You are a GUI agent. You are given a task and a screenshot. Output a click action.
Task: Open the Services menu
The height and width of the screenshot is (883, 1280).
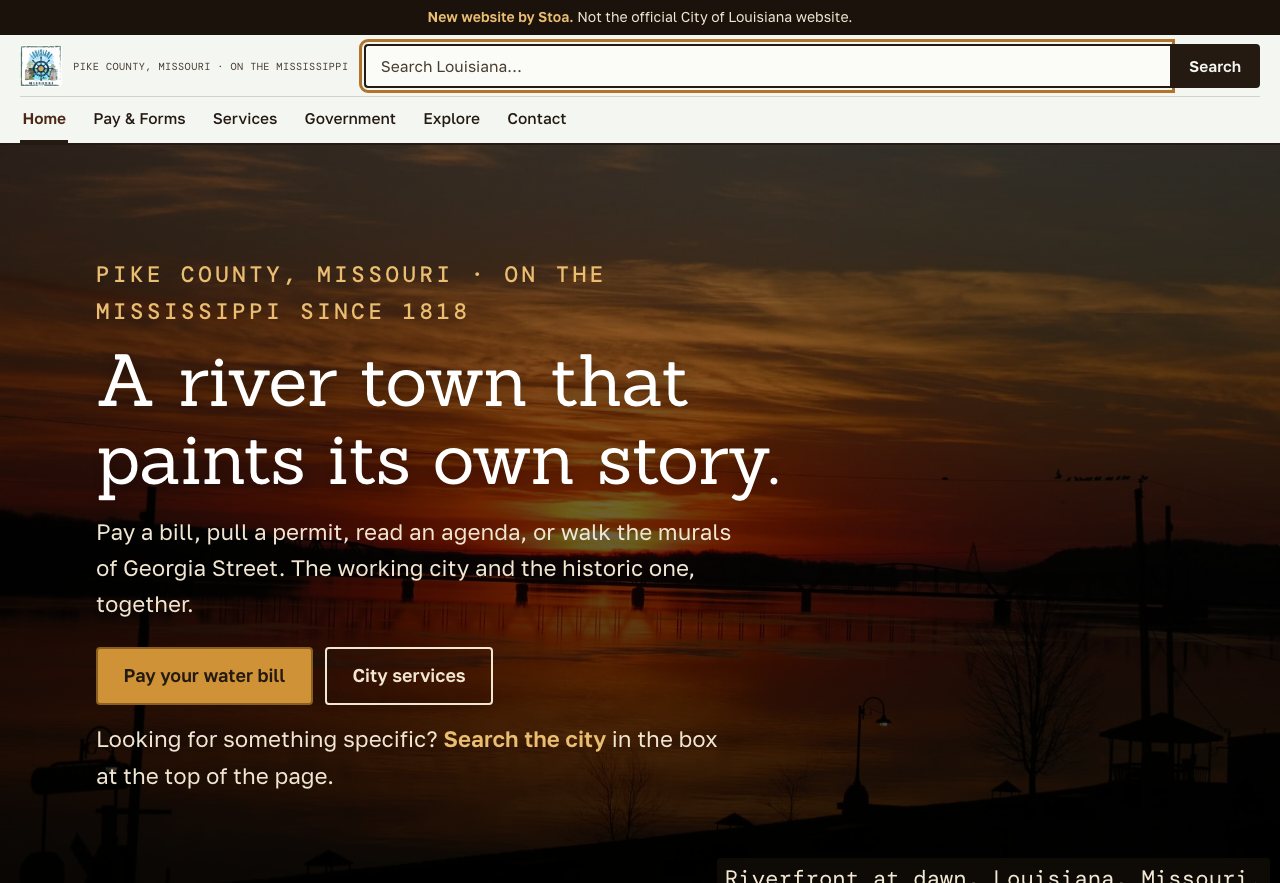click(x=245, y=119)
